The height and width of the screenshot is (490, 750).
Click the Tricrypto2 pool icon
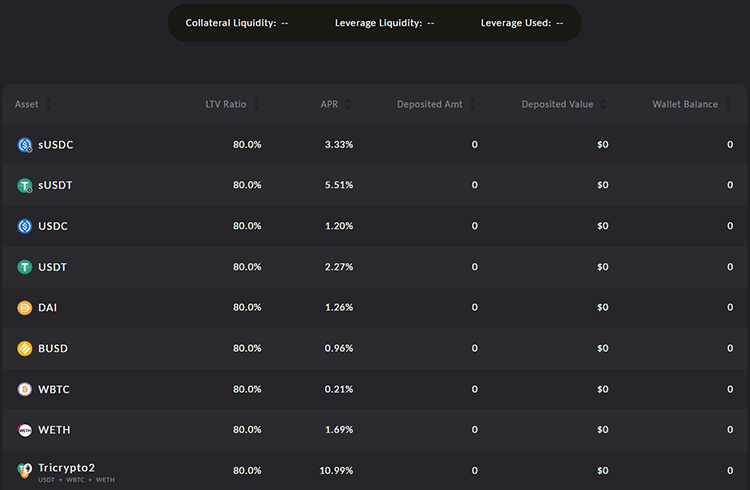[x=25, y=469]
